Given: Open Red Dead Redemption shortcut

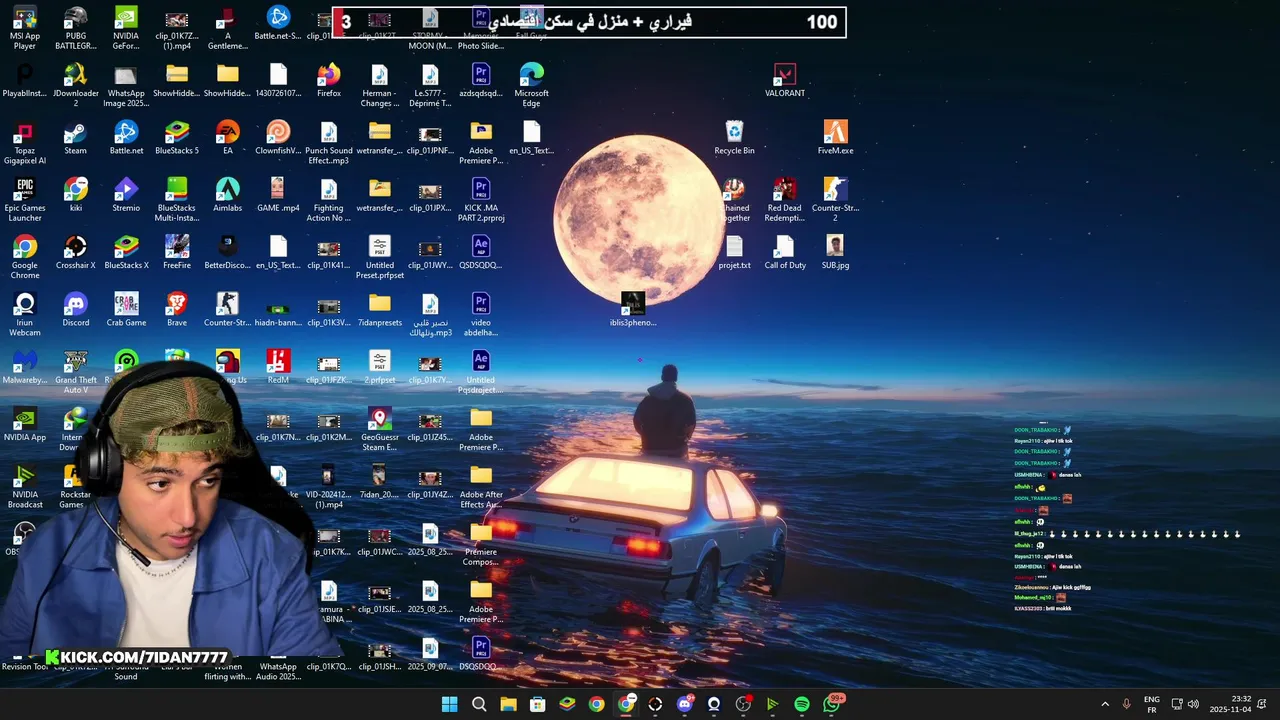Looking at the screenshot, I should point(785,200).
